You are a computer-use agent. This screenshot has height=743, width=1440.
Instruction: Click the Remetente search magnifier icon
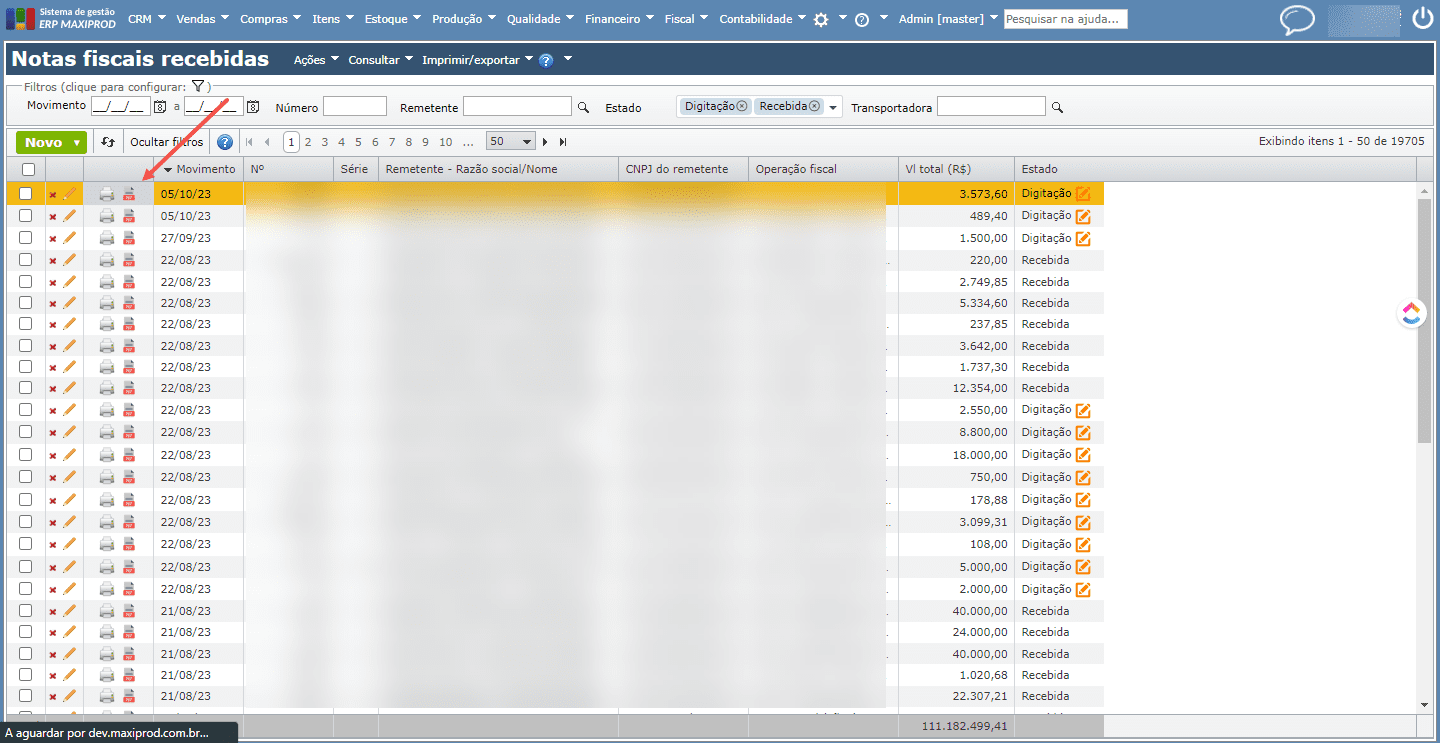pyautogui.click(x=584, y=107)
